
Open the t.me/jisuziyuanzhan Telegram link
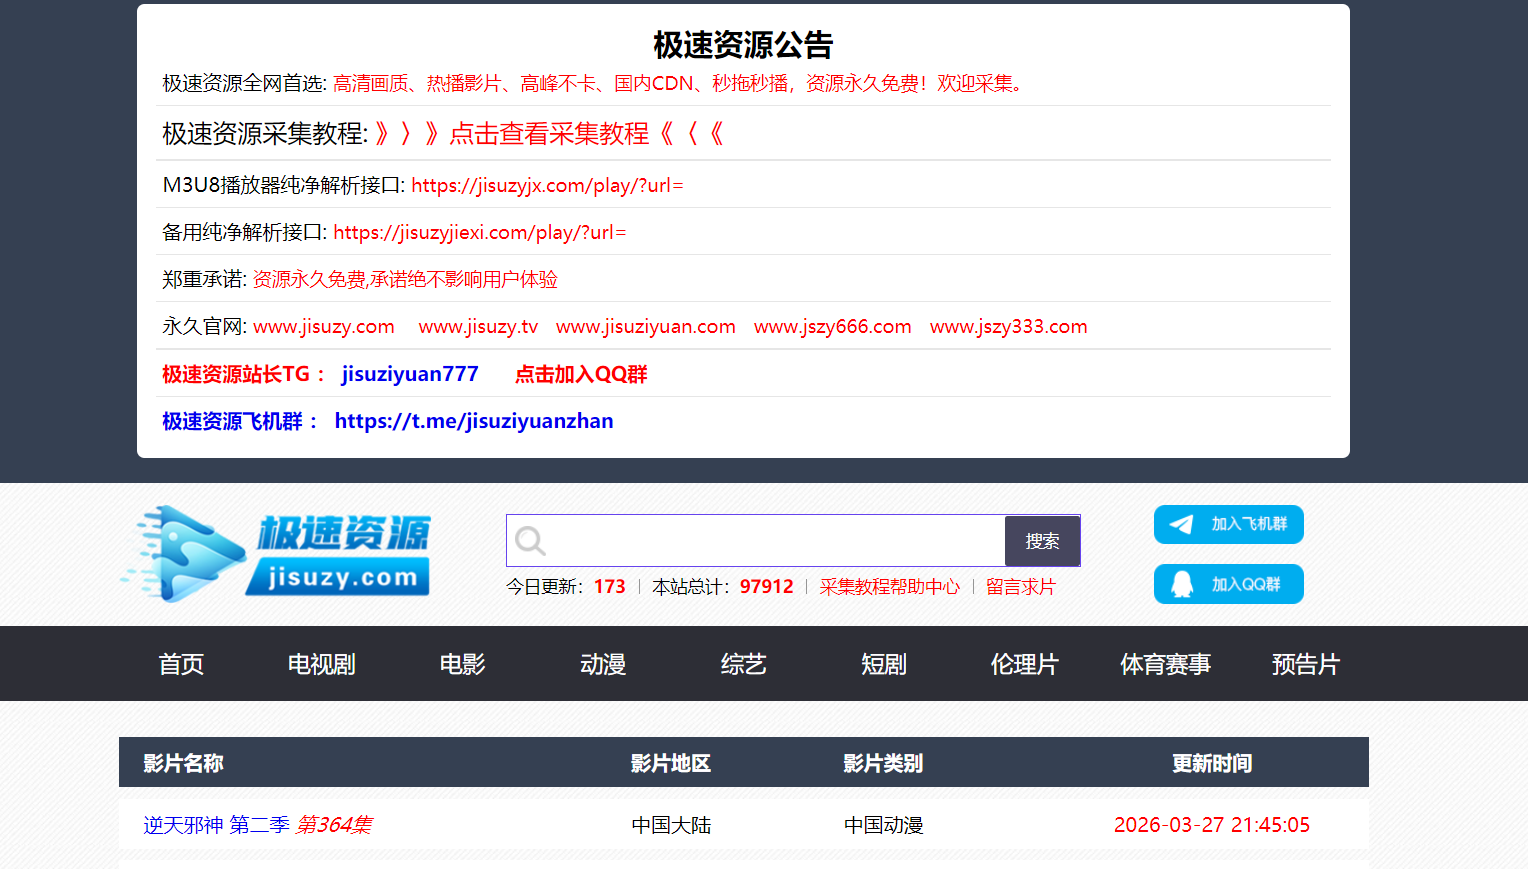pyautogui.click(x=474, y=421)
